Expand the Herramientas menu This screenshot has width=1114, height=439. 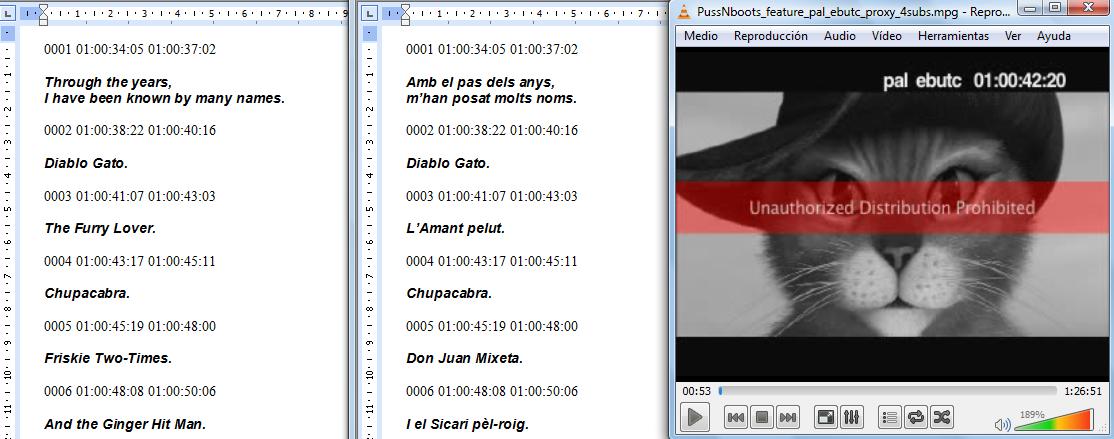click(953, 36)
